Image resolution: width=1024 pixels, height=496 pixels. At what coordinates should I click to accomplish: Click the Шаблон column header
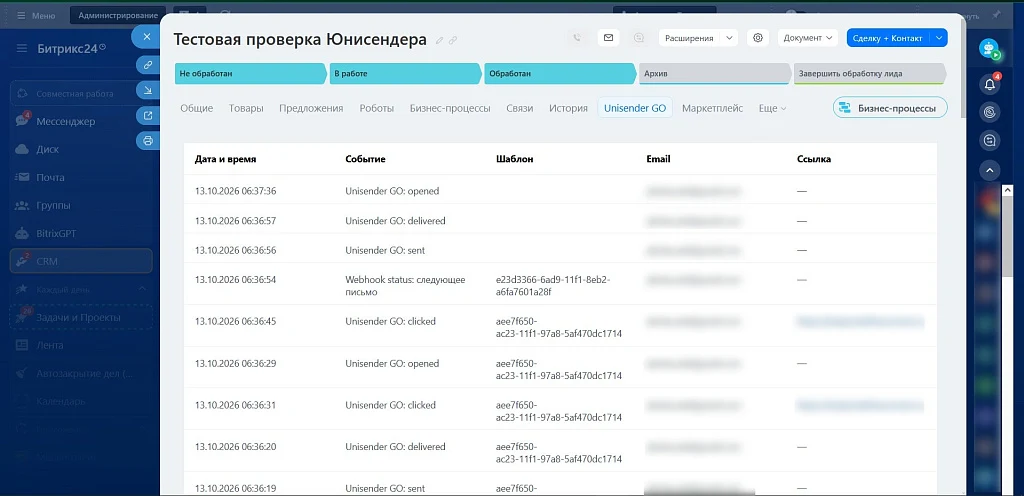pyautogui.click(x=515, y=159)
